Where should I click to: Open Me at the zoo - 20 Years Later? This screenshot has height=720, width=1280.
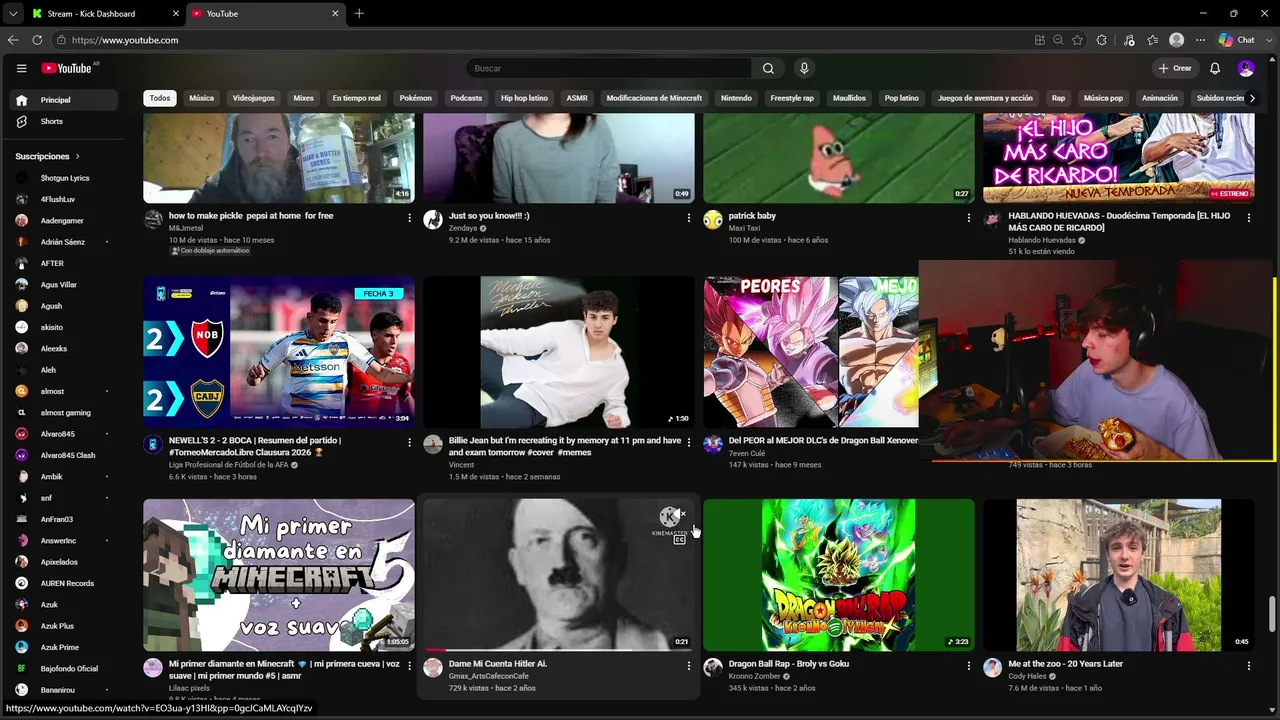tap(1066, 663)
